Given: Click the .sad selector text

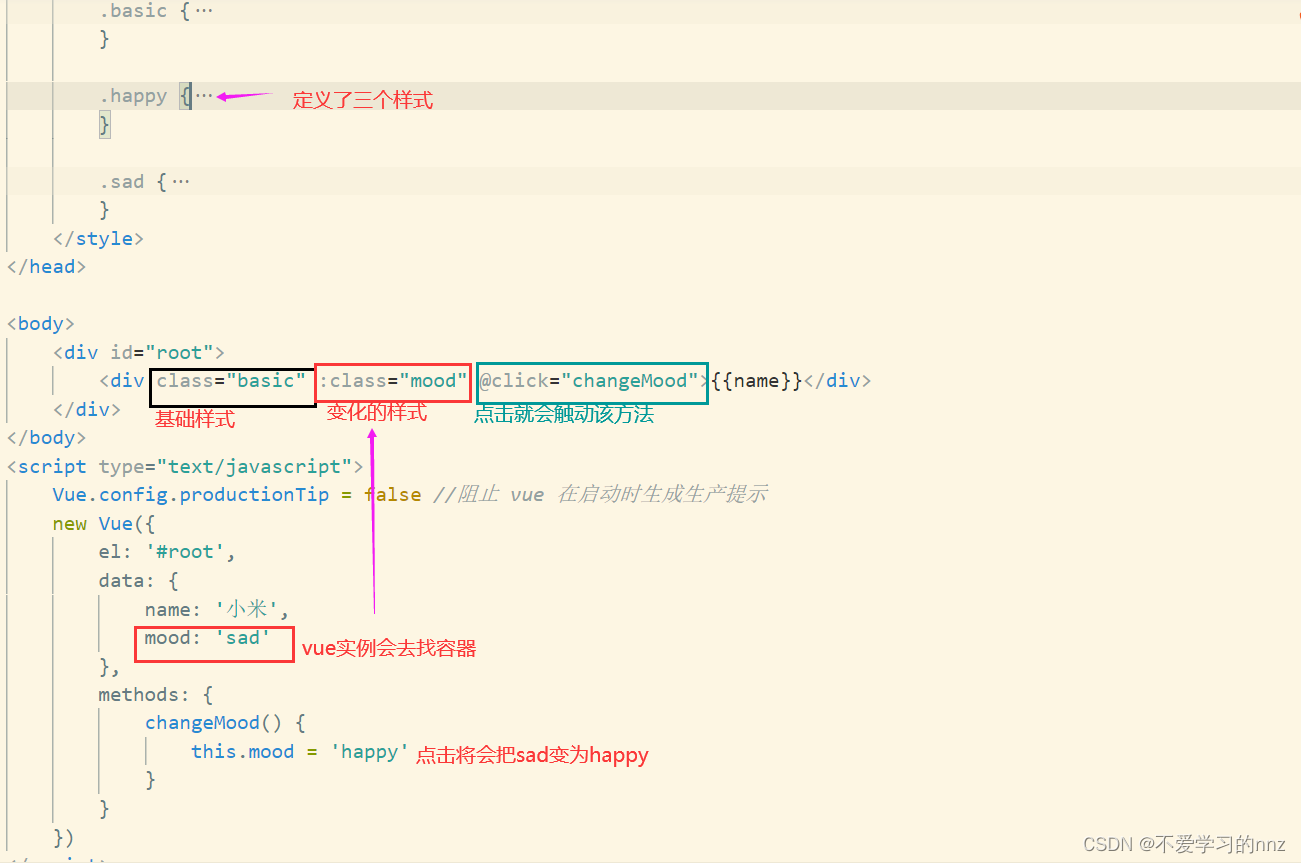Looking at the screenshot, I should [122, 182].
